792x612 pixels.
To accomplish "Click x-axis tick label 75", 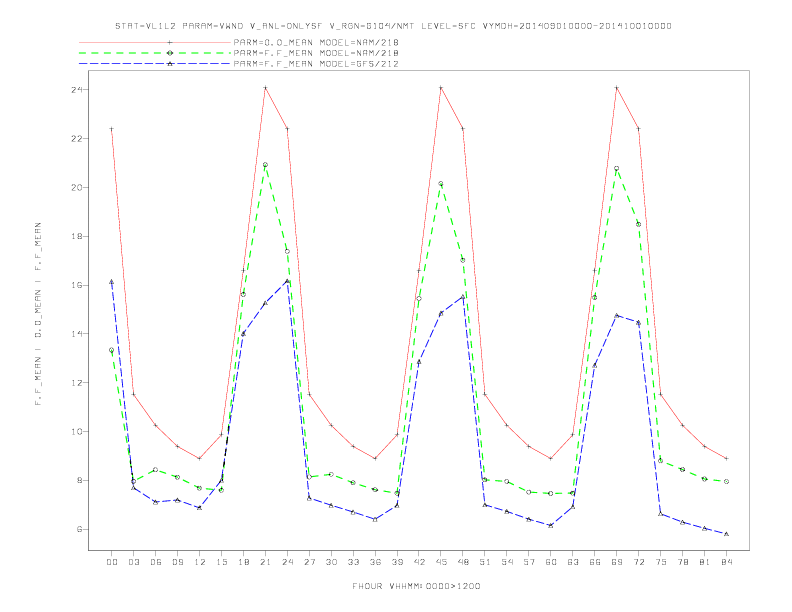I will [661, 562].
